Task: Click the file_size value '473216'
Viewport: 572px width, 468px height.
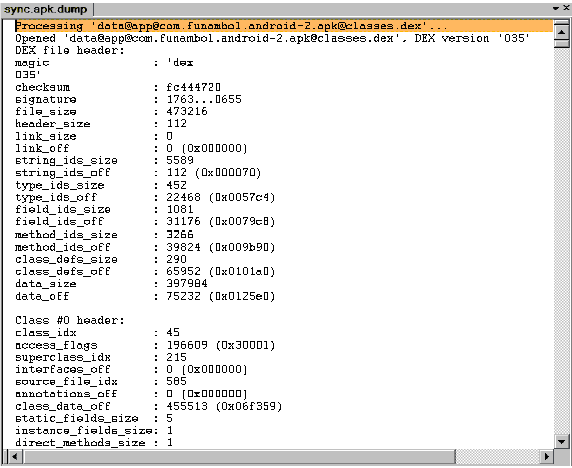Action: pos(187,111)
